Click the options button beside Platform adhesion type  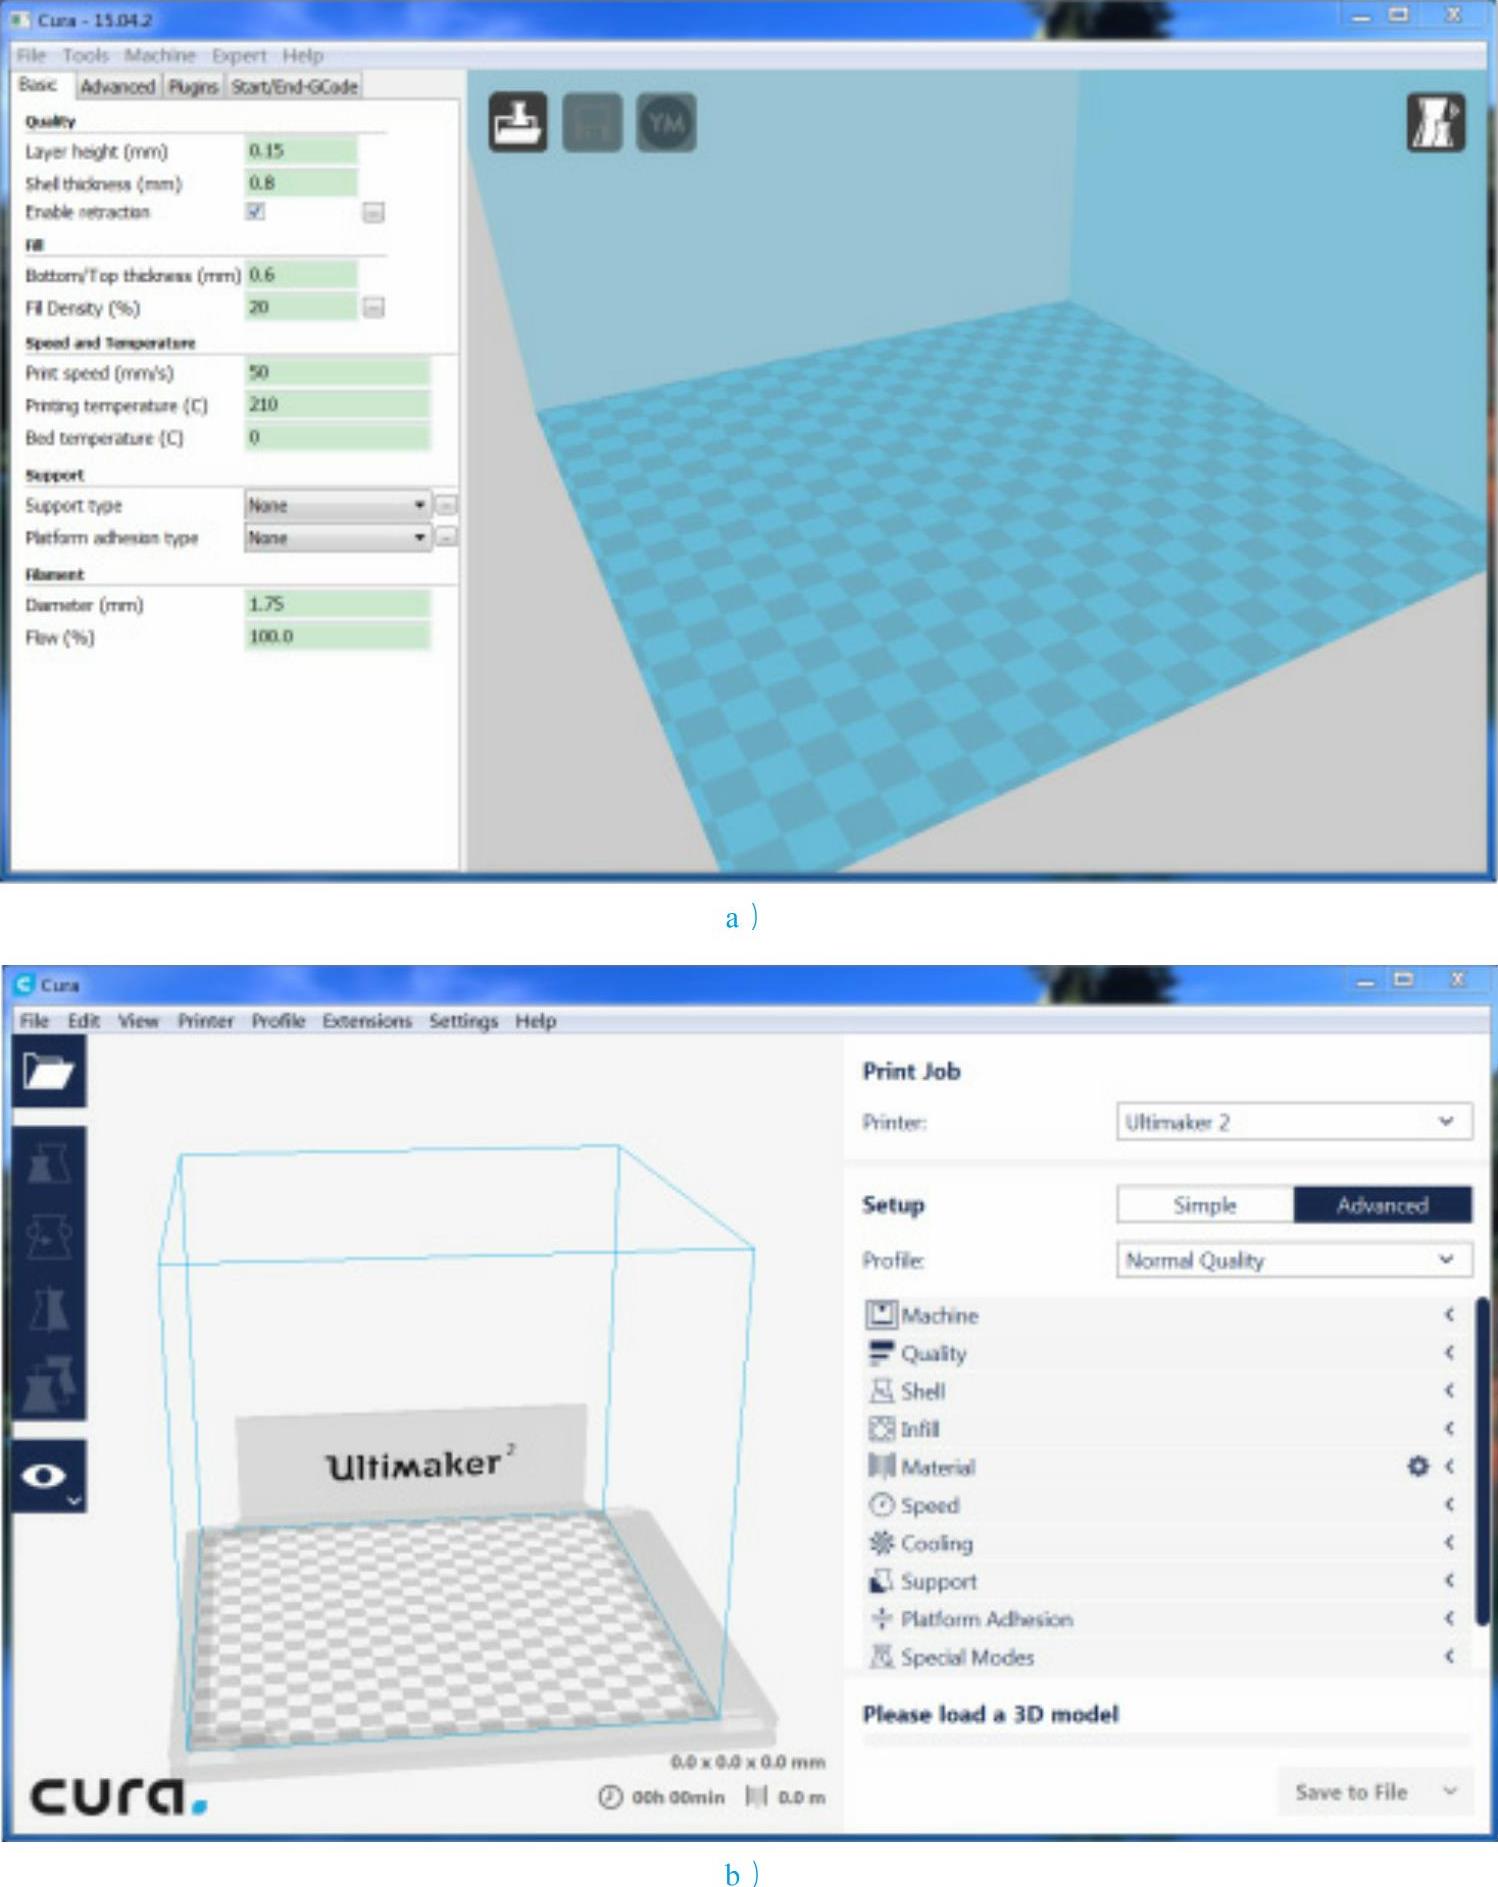[x=447, y=537]
